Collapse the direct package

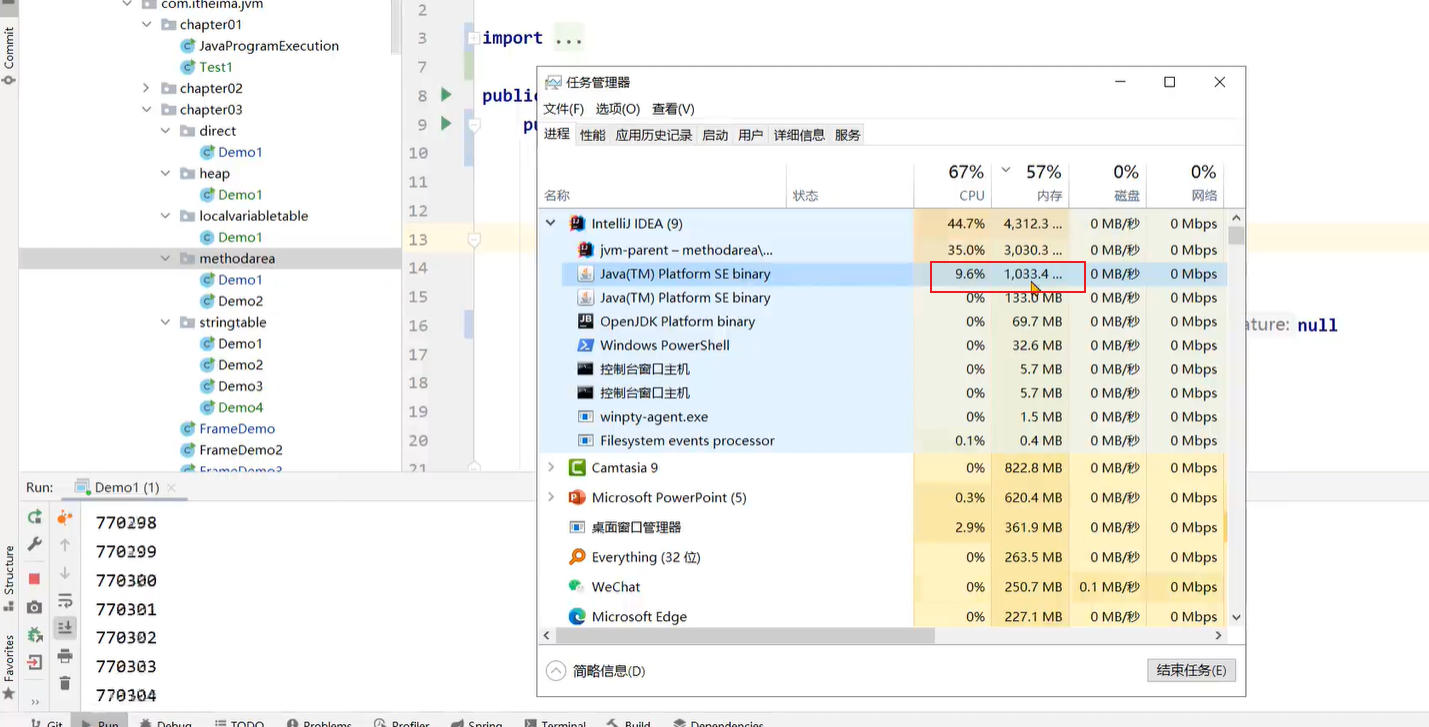[x=166, y=131]
